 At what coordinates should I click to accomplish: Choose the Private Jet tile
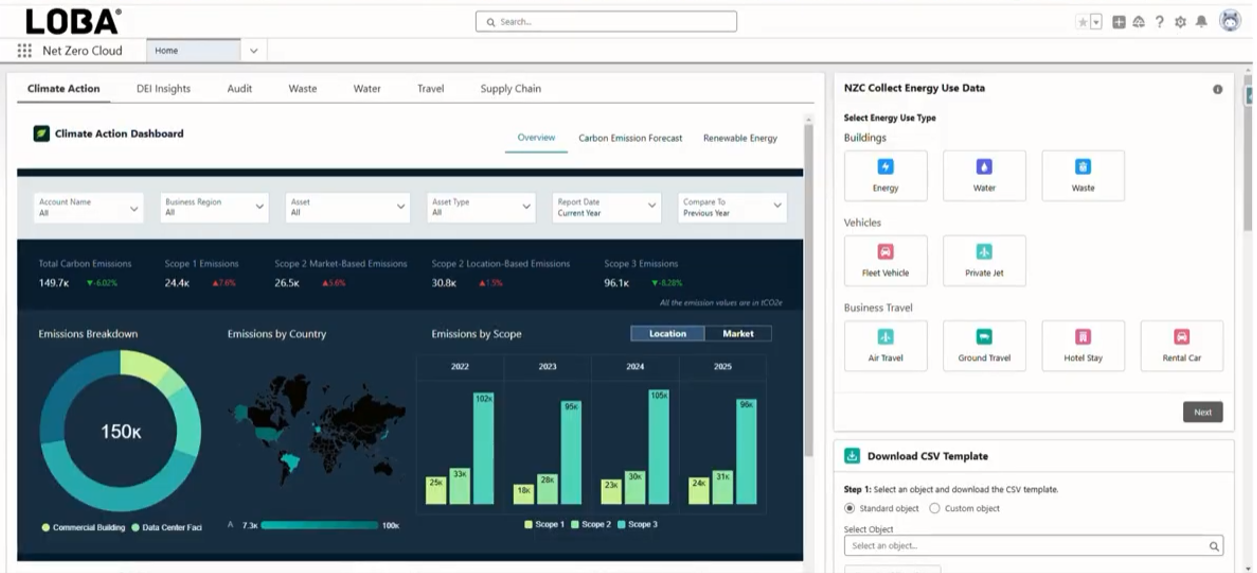click(984, 261)
